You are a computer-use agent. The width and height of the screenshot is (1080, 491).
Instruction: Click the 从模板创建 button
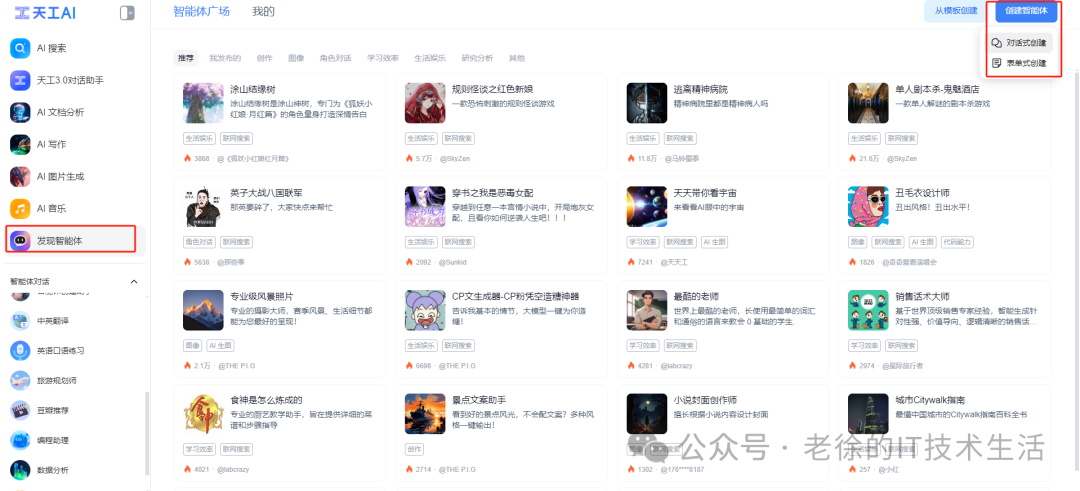tap(956, 11)
